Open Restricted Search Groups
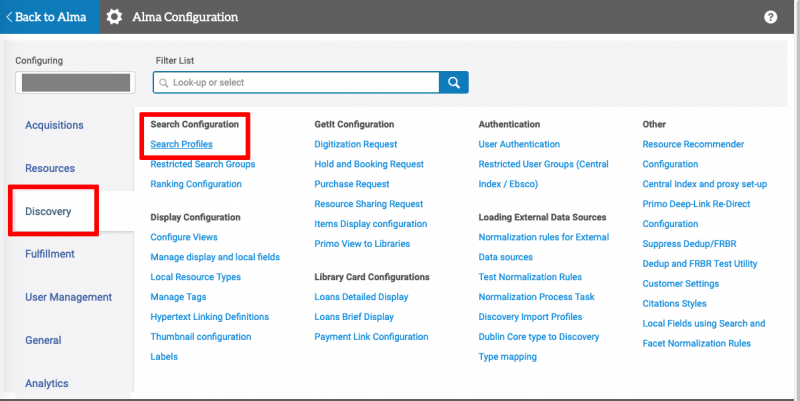800x401 pixels. click(203, 164)
